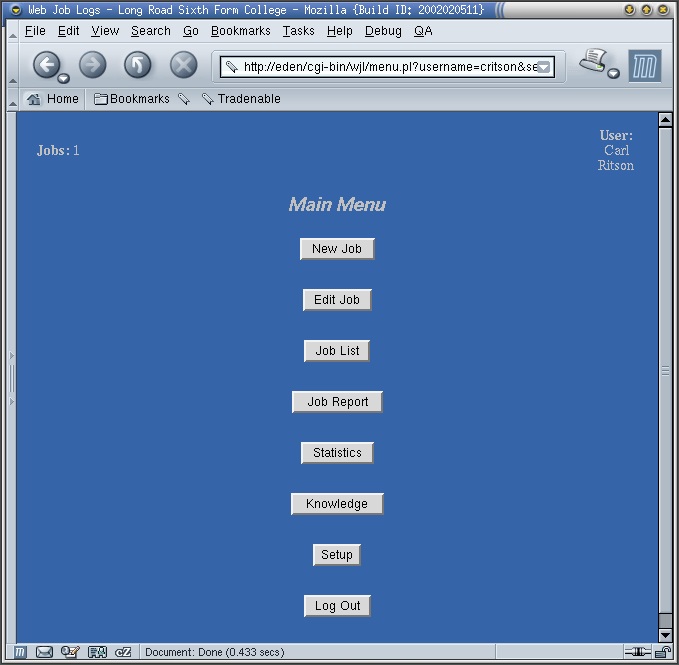Open the Tradenable bookmark
Screen dimensions: 679x665
tap(241, 99)
